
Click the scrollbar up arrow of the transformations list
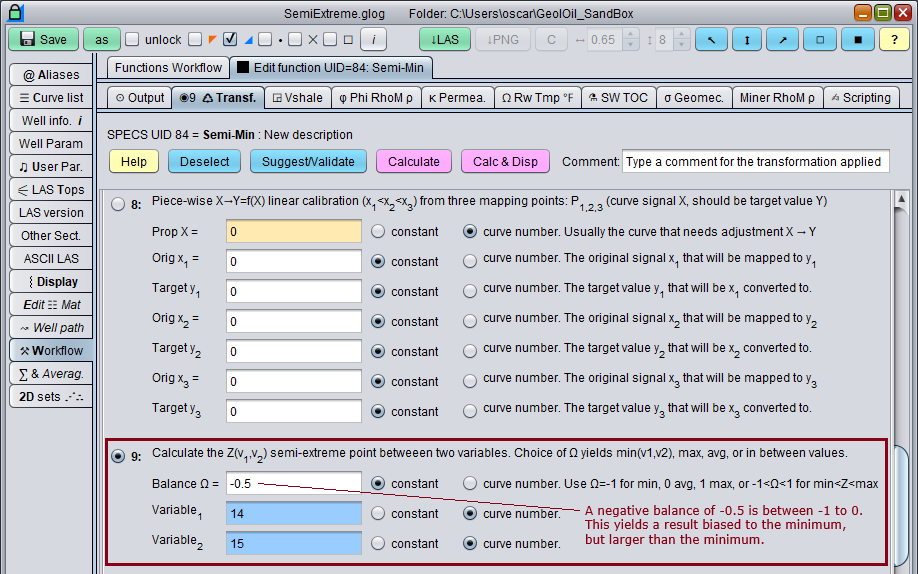point(902,199)
